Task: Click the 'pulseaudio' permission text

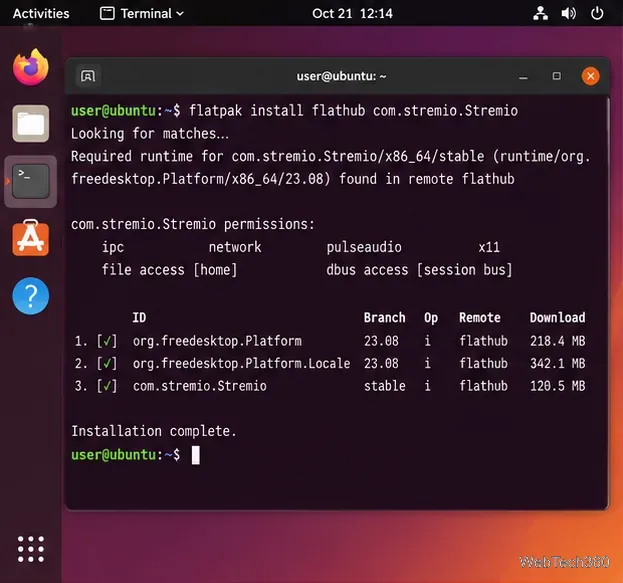Action: pos(364,247)
